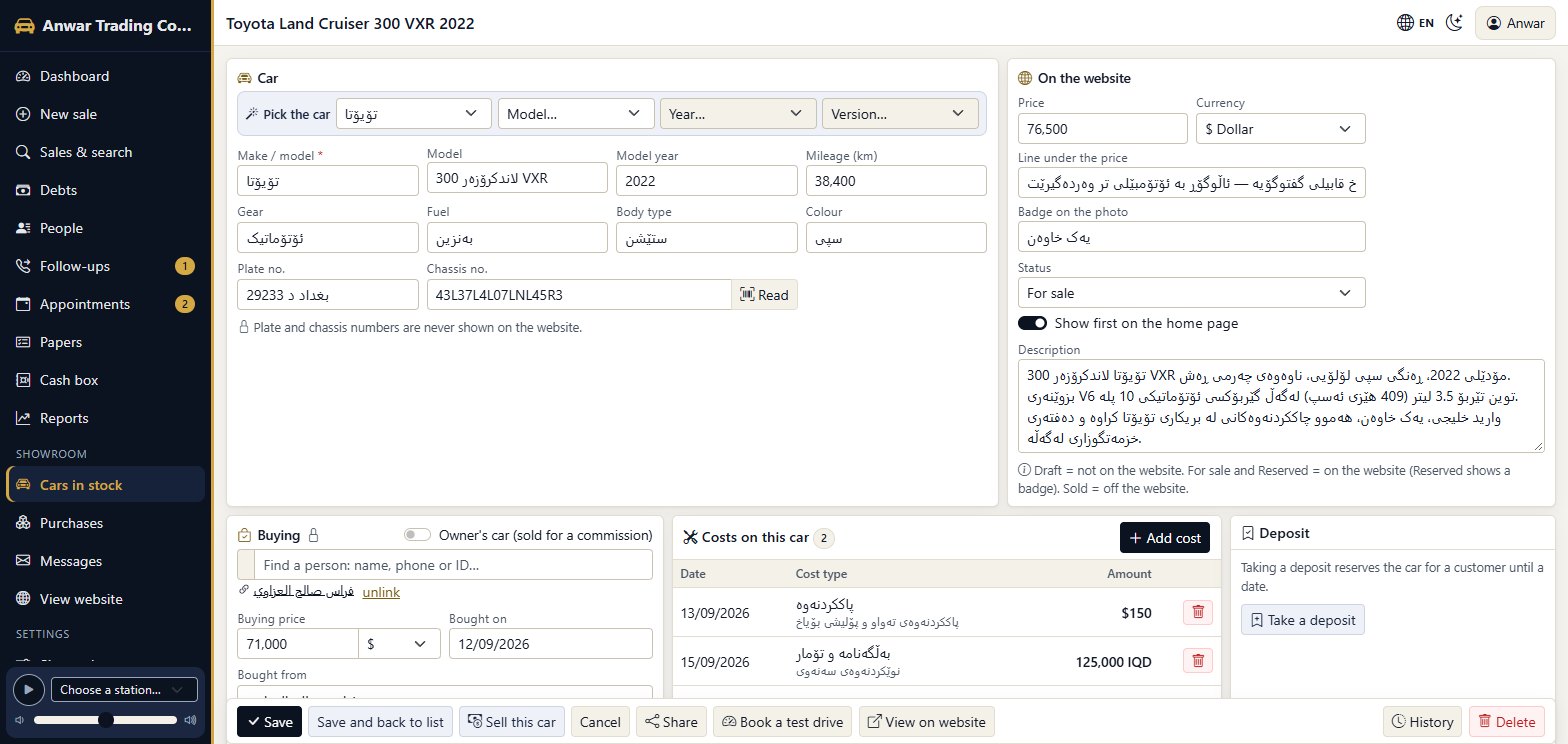Disable Show first on the home page
Viewport: 1568px width, 744px height.
point(1032,323)
